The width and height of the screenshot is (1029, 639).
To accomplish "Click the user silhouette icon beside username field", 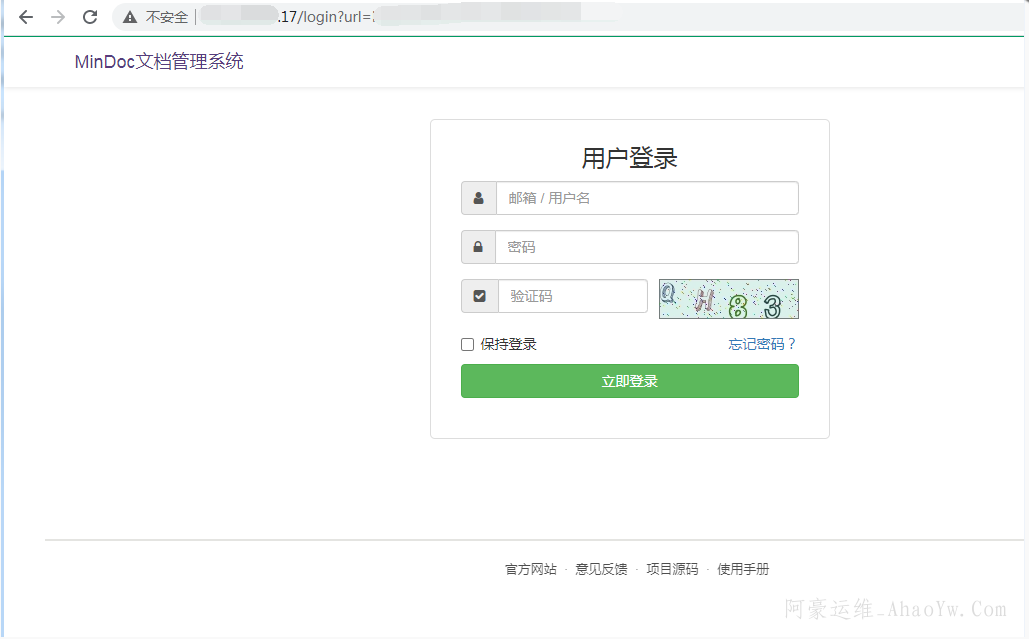I will (479, 198).
